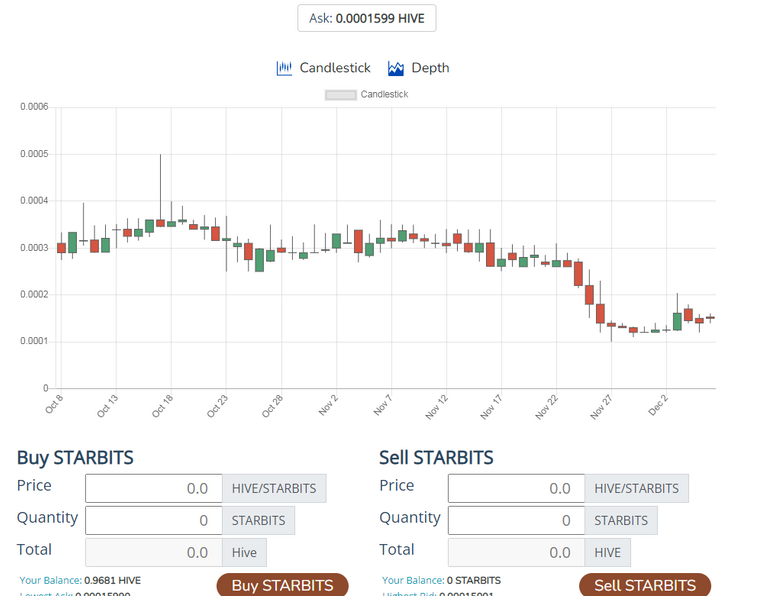Click the Dec 2 x-axis label

point(657,405)
